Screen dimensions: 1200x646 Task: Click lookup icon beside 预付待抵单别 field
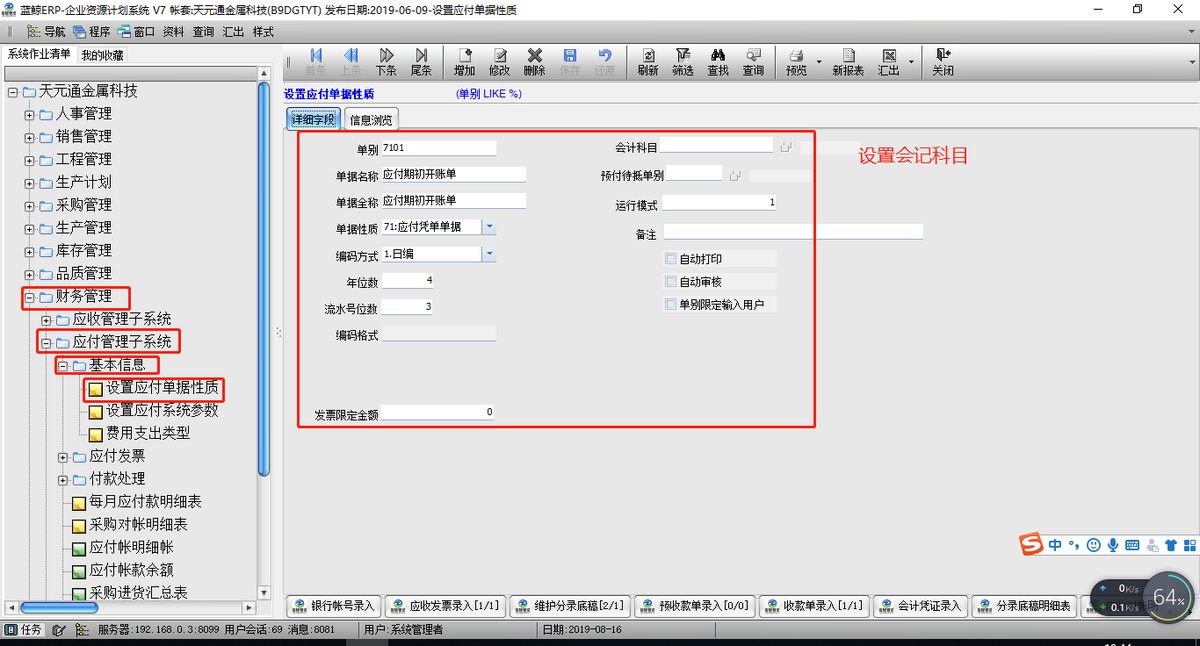[x=735, y=175]
